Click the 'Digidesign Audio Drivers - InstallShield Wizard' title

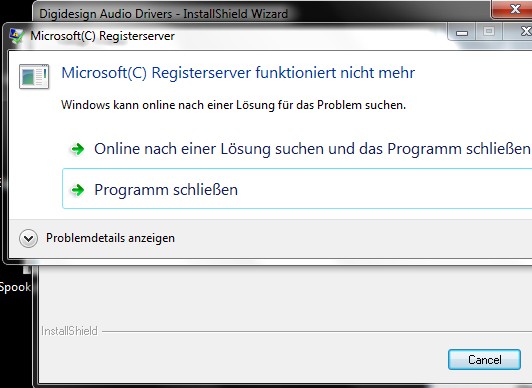coord(164,14)
